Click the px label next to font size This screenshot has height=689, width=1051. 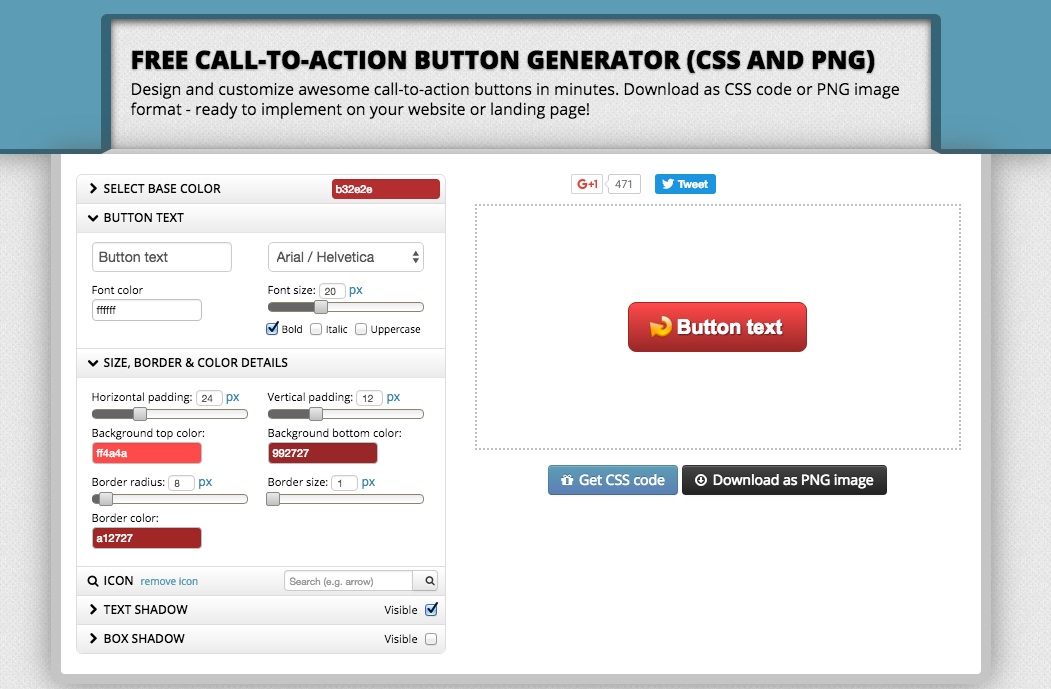tap(357, 290)
